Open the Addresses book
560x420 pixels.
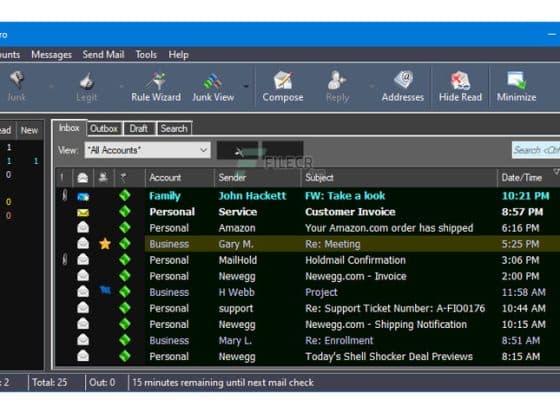tap(402, 86)
